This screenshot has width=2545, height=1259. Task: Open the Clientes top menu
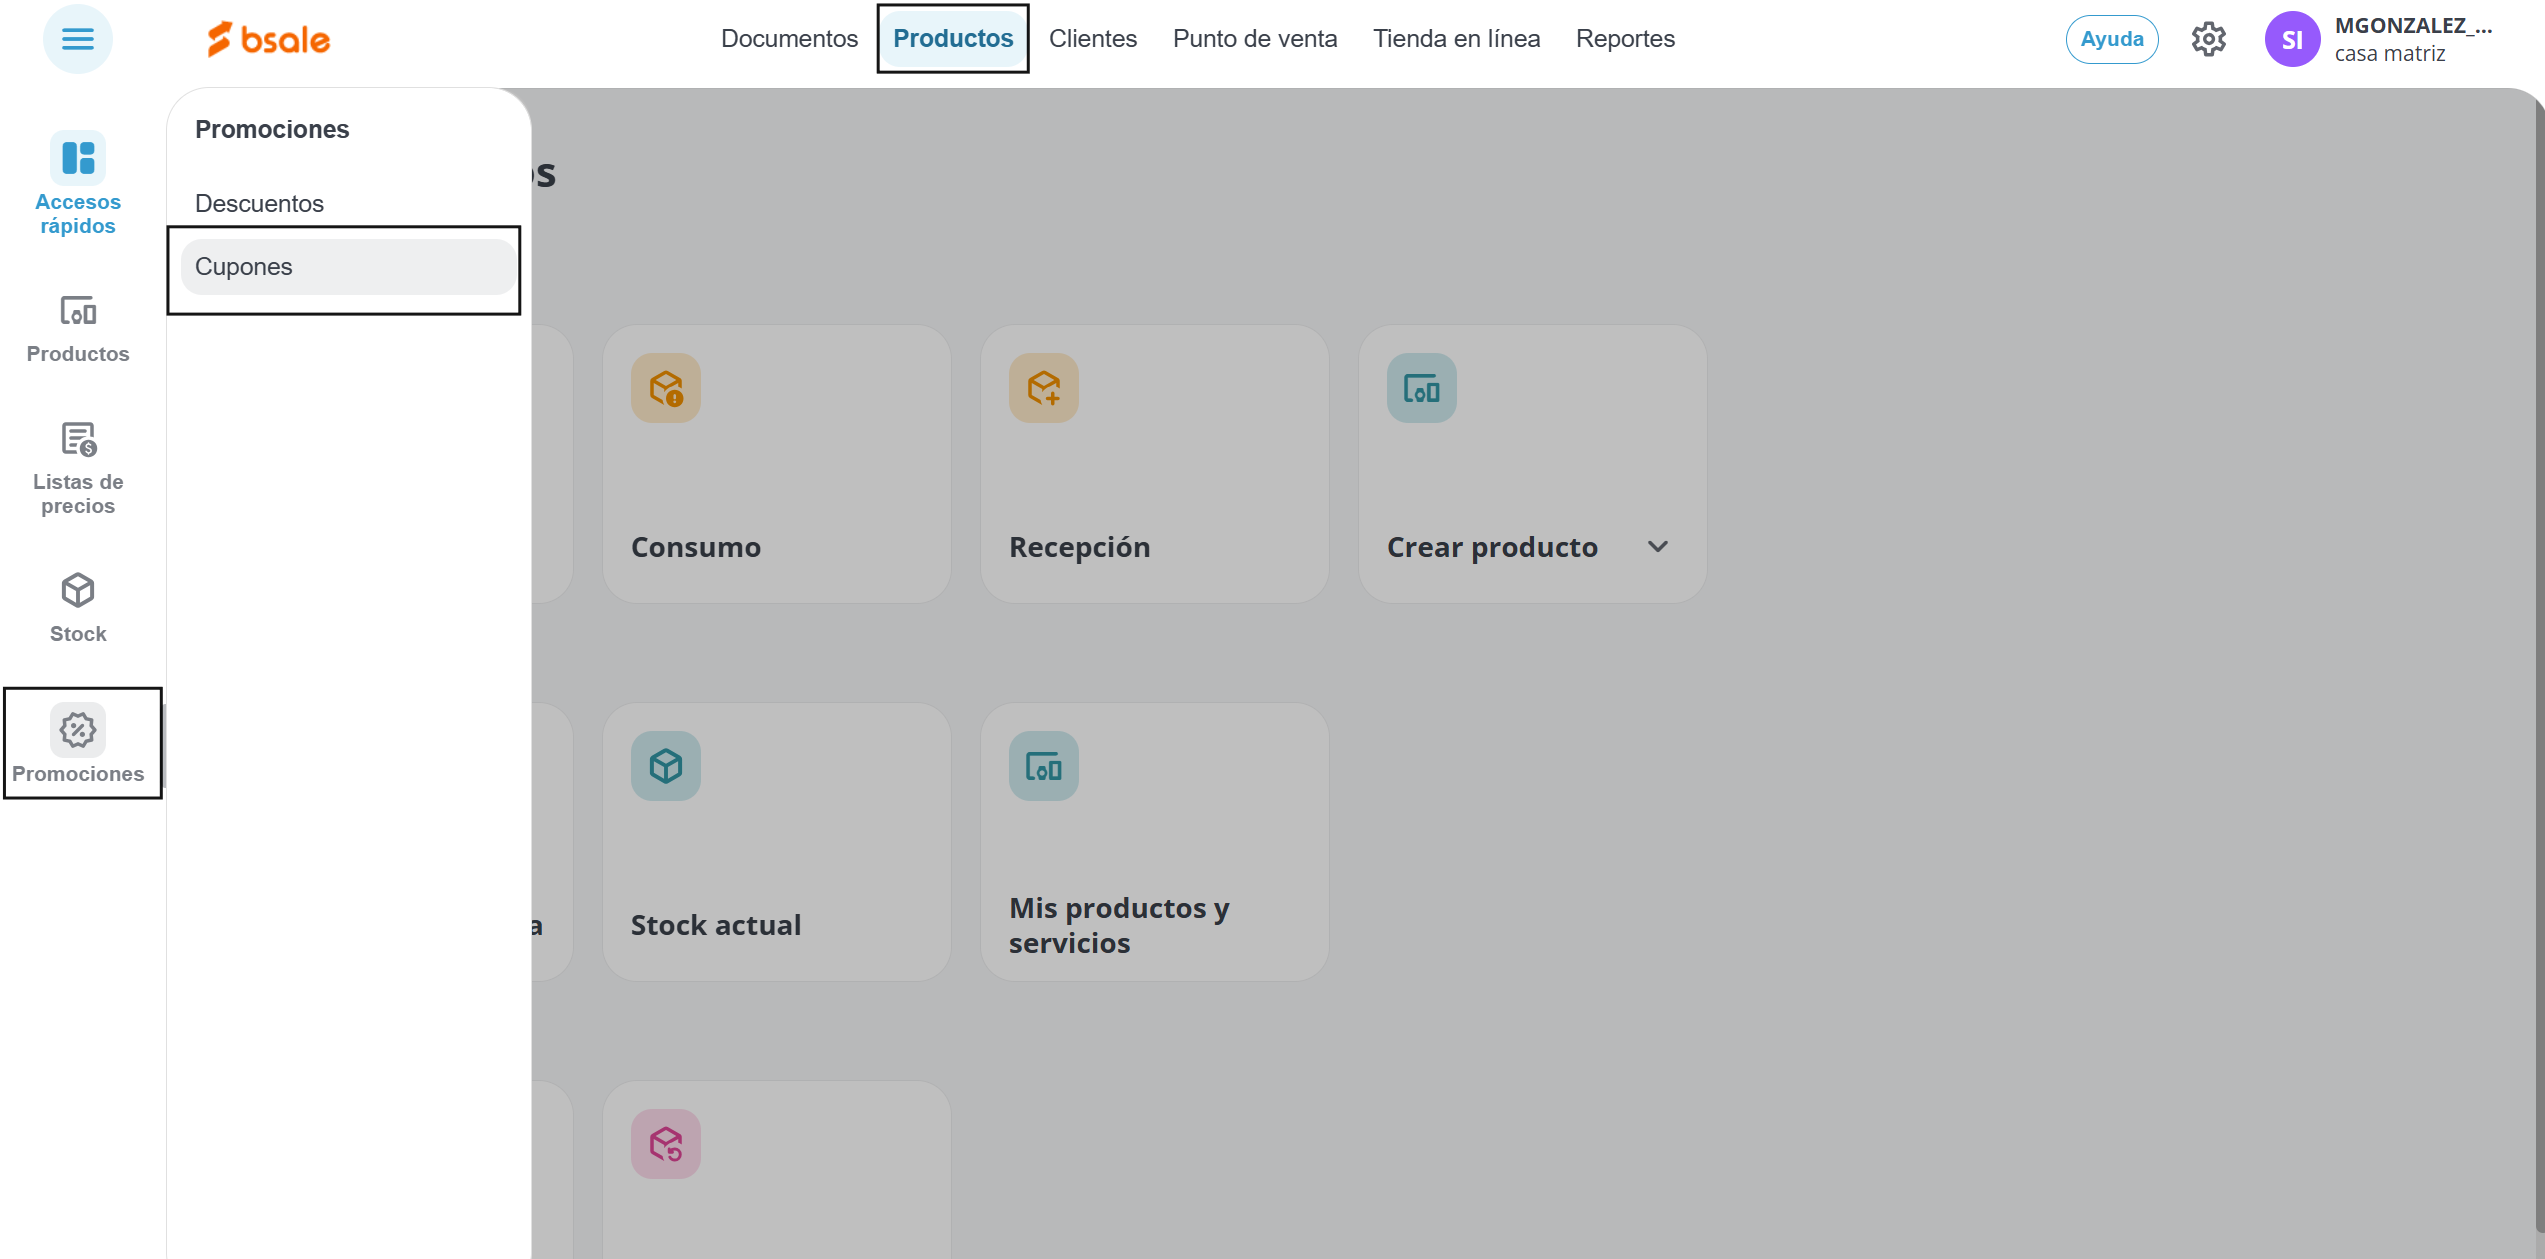[x=1092, y=39]
